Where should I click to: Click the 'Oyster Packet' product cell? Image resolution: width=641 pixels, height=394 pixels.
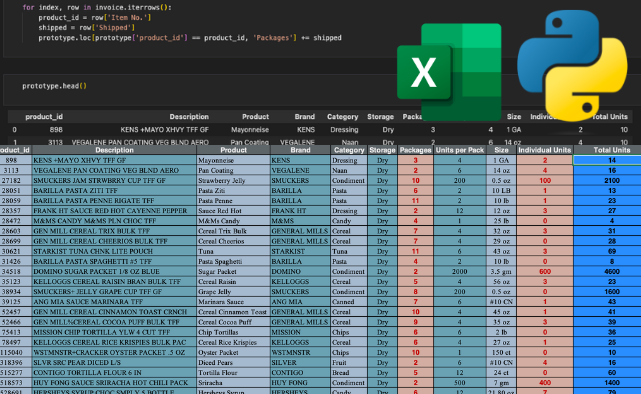[x=233, y=352]
